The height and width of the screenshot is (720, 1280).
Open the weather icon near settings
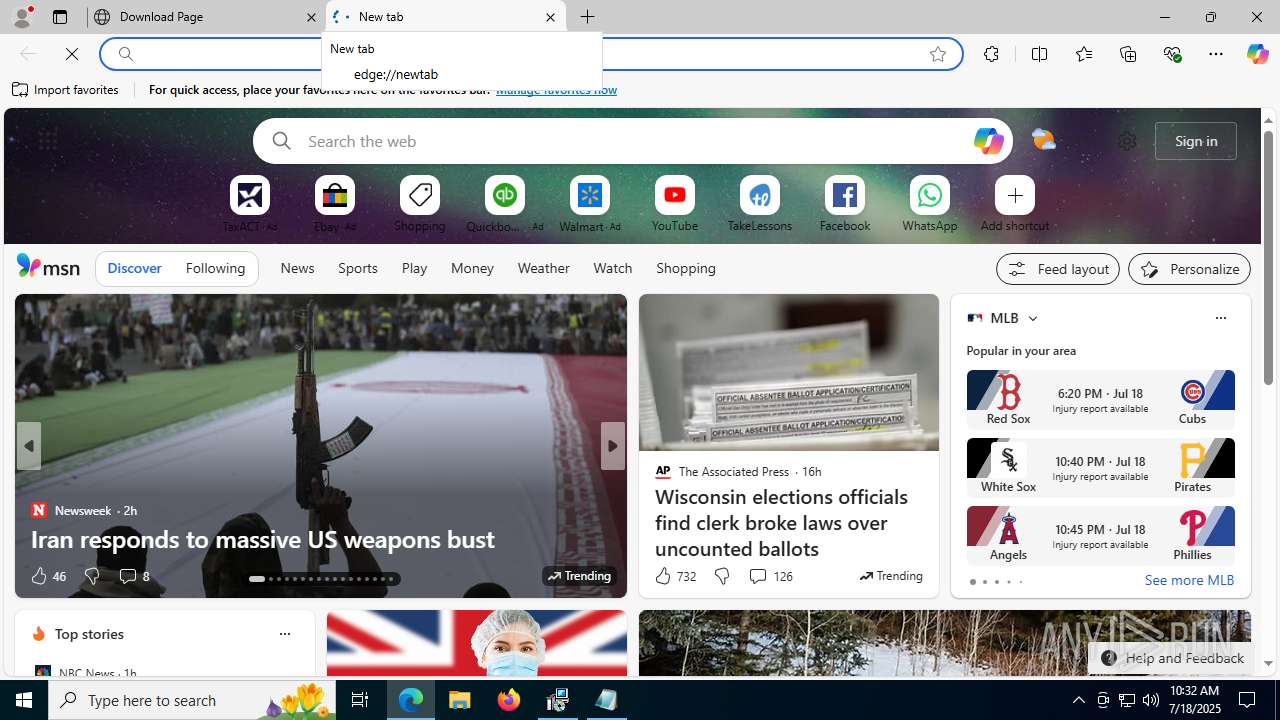click(x=1043, y=141)
